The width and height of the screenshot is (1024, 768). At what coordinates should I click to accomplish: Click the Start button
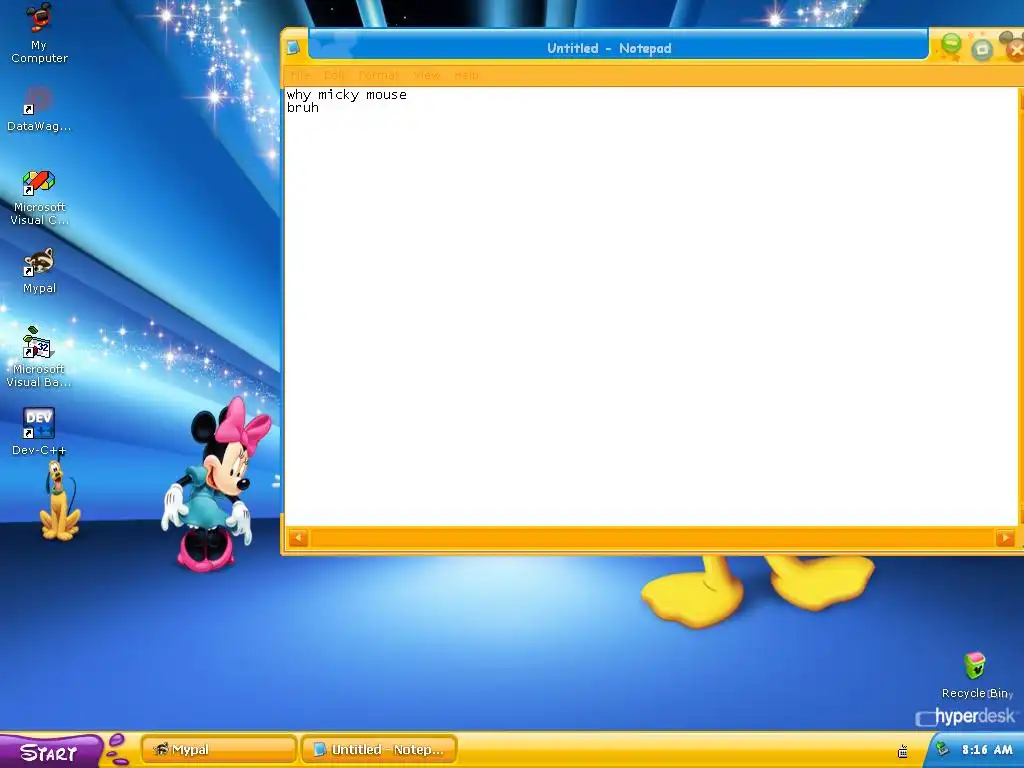[50, 752]
